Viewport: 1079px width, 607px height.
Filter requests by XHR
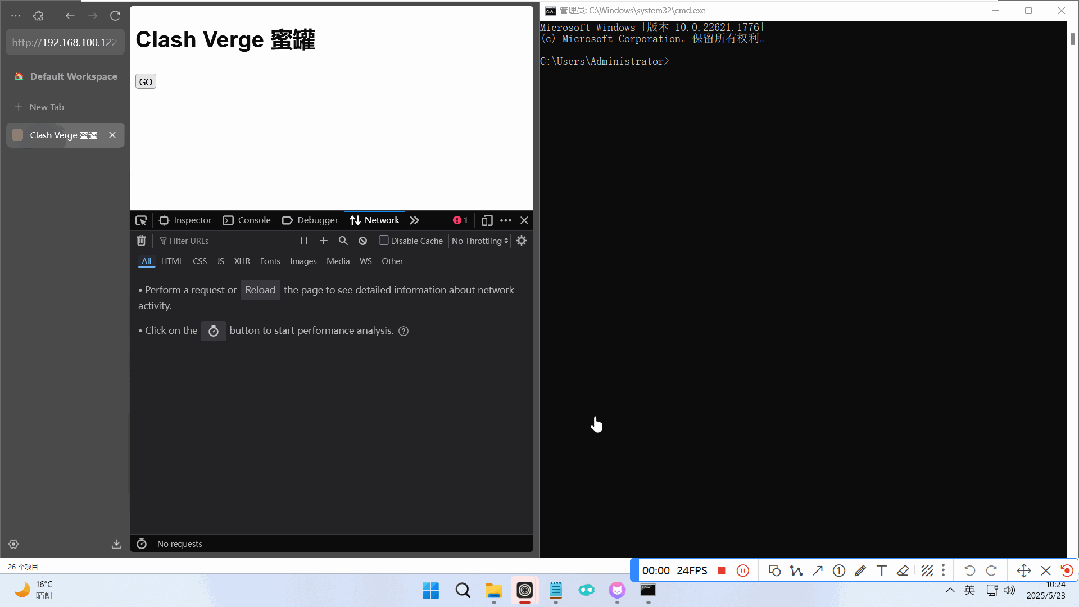242,262
